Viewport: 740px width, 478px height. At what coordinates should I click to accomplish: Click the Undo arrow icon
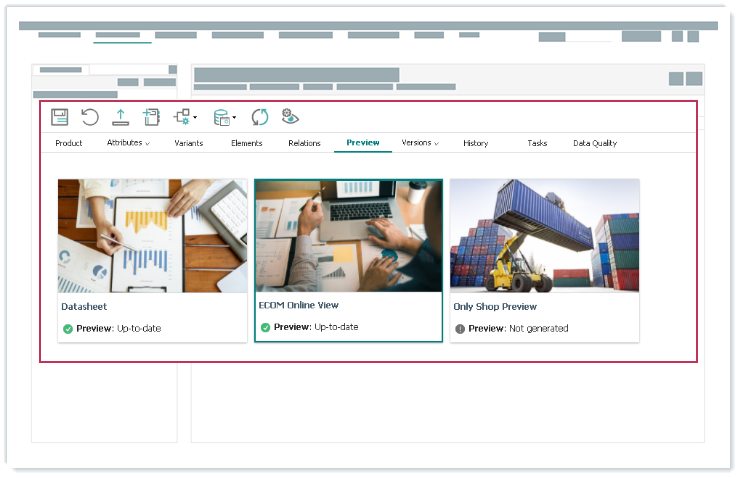click(x=90, y=117)
